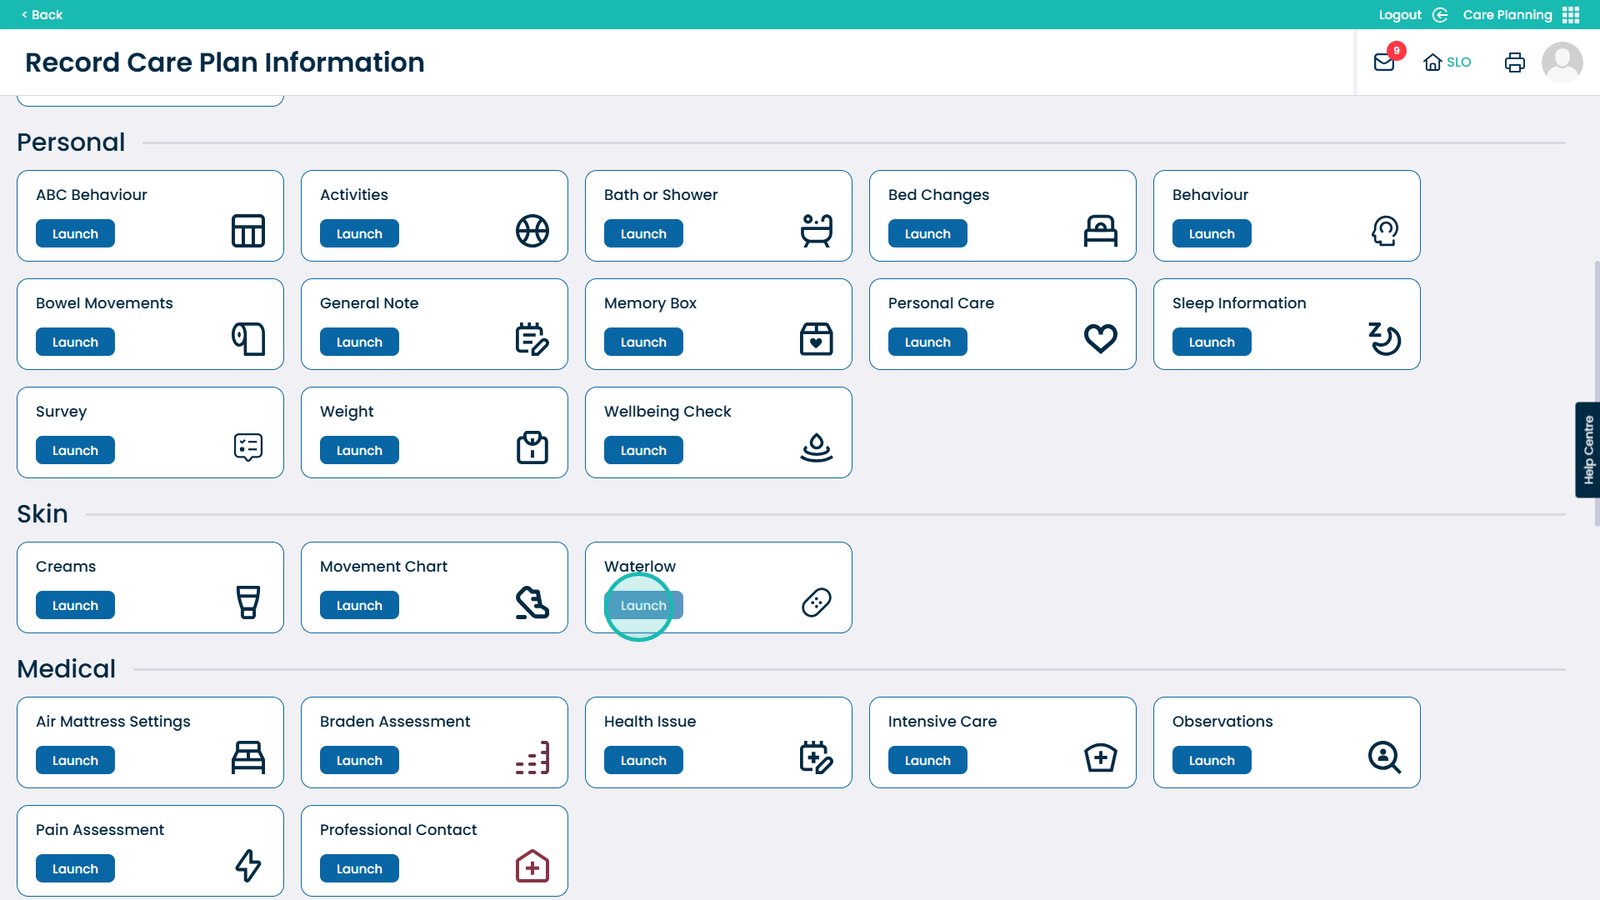The width and height of the screenshot is (1600, 900).
Task: Click the Professional Contact house icon
Action: pos(532,866)
